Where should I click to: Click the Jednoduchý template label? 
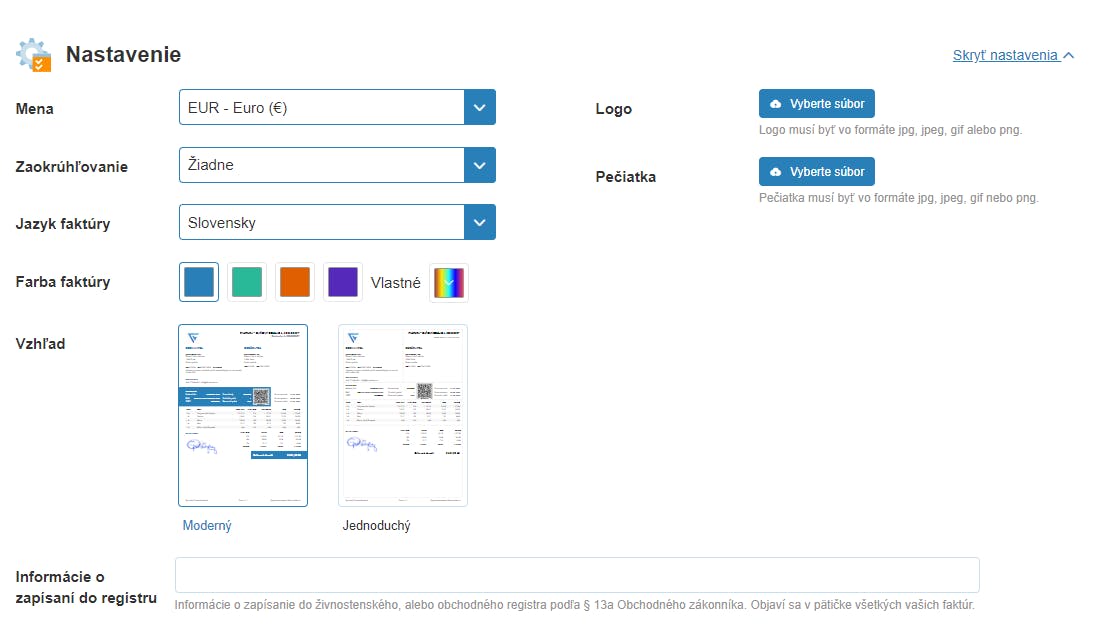(x=376, y=525)
